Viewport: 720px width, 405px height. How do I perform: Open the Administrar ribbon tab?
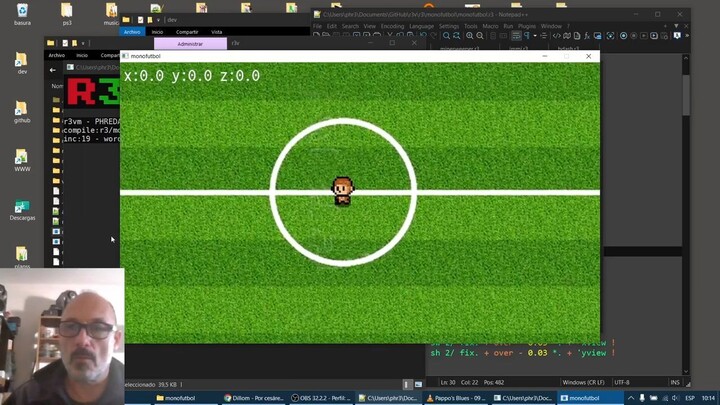tap(190, 44)
